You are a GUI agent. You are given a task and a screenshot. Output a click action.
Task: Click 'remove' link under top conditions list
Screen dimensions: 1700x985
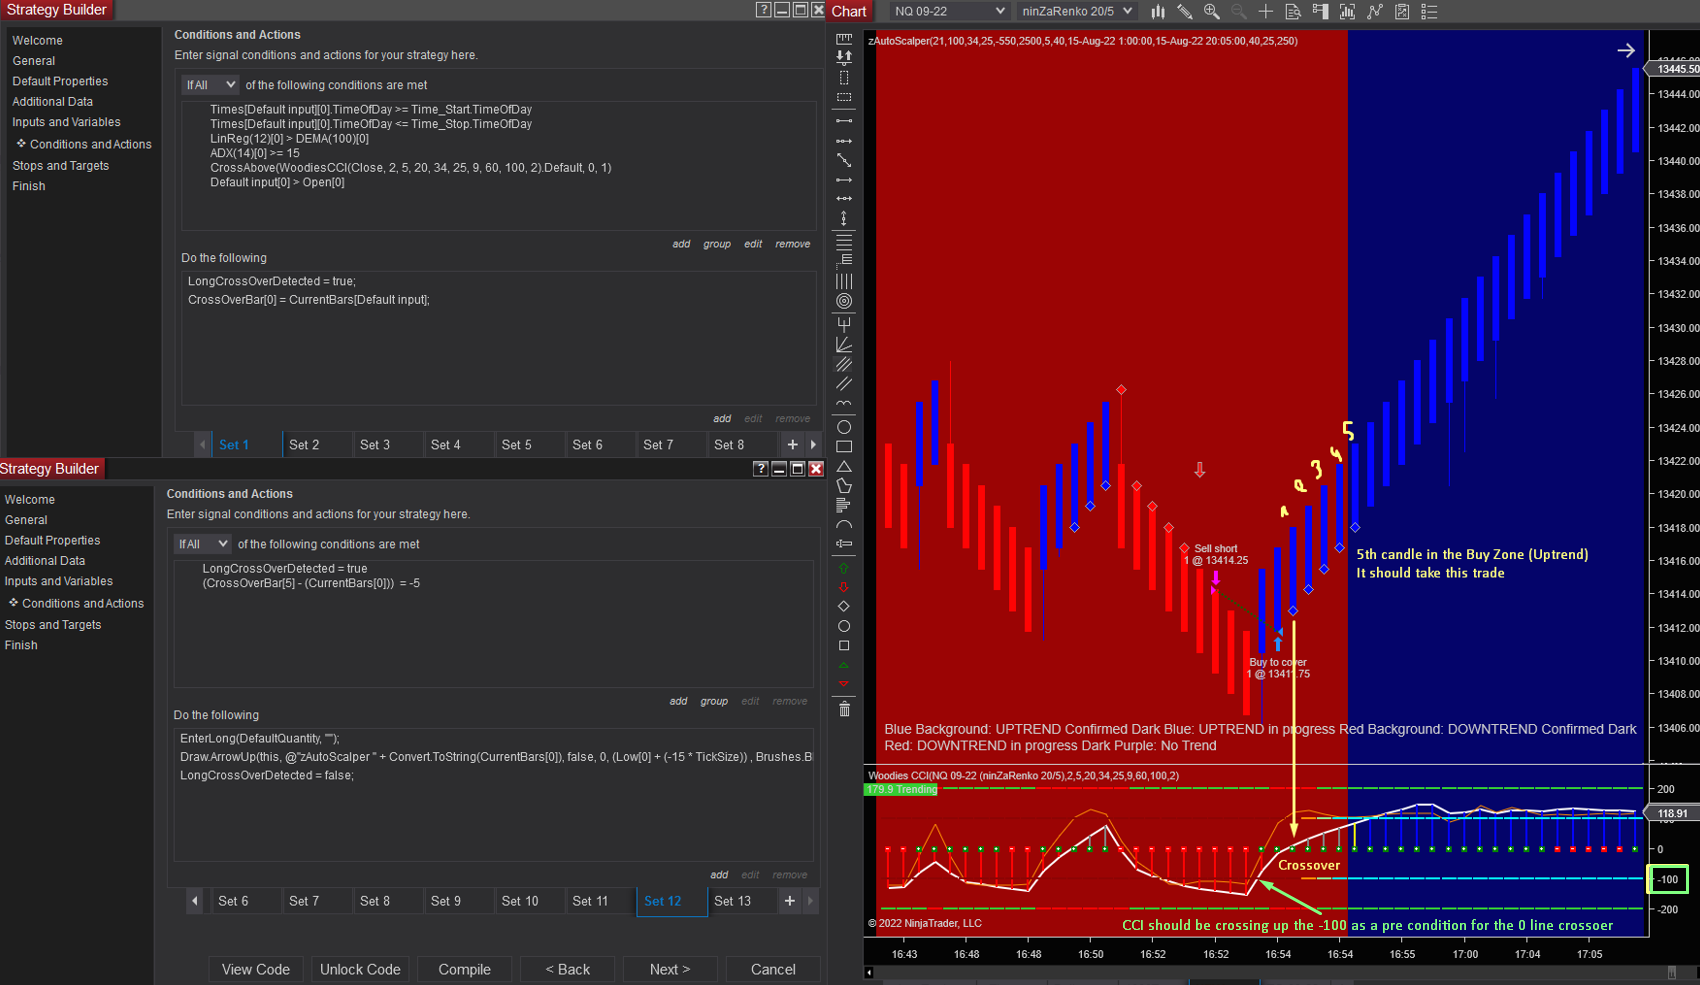coord(793,244)
